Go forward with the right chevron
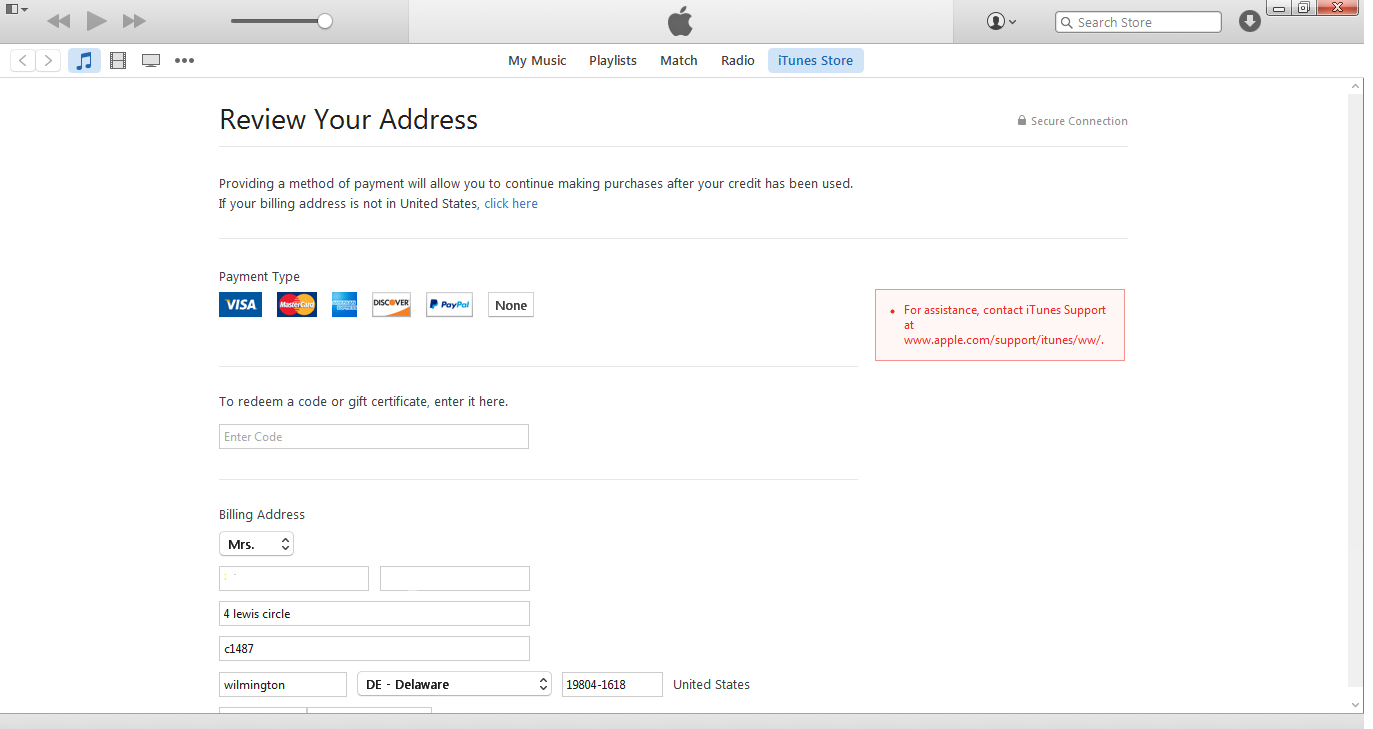Screen dimensions: 1373x729 (48, 61)
